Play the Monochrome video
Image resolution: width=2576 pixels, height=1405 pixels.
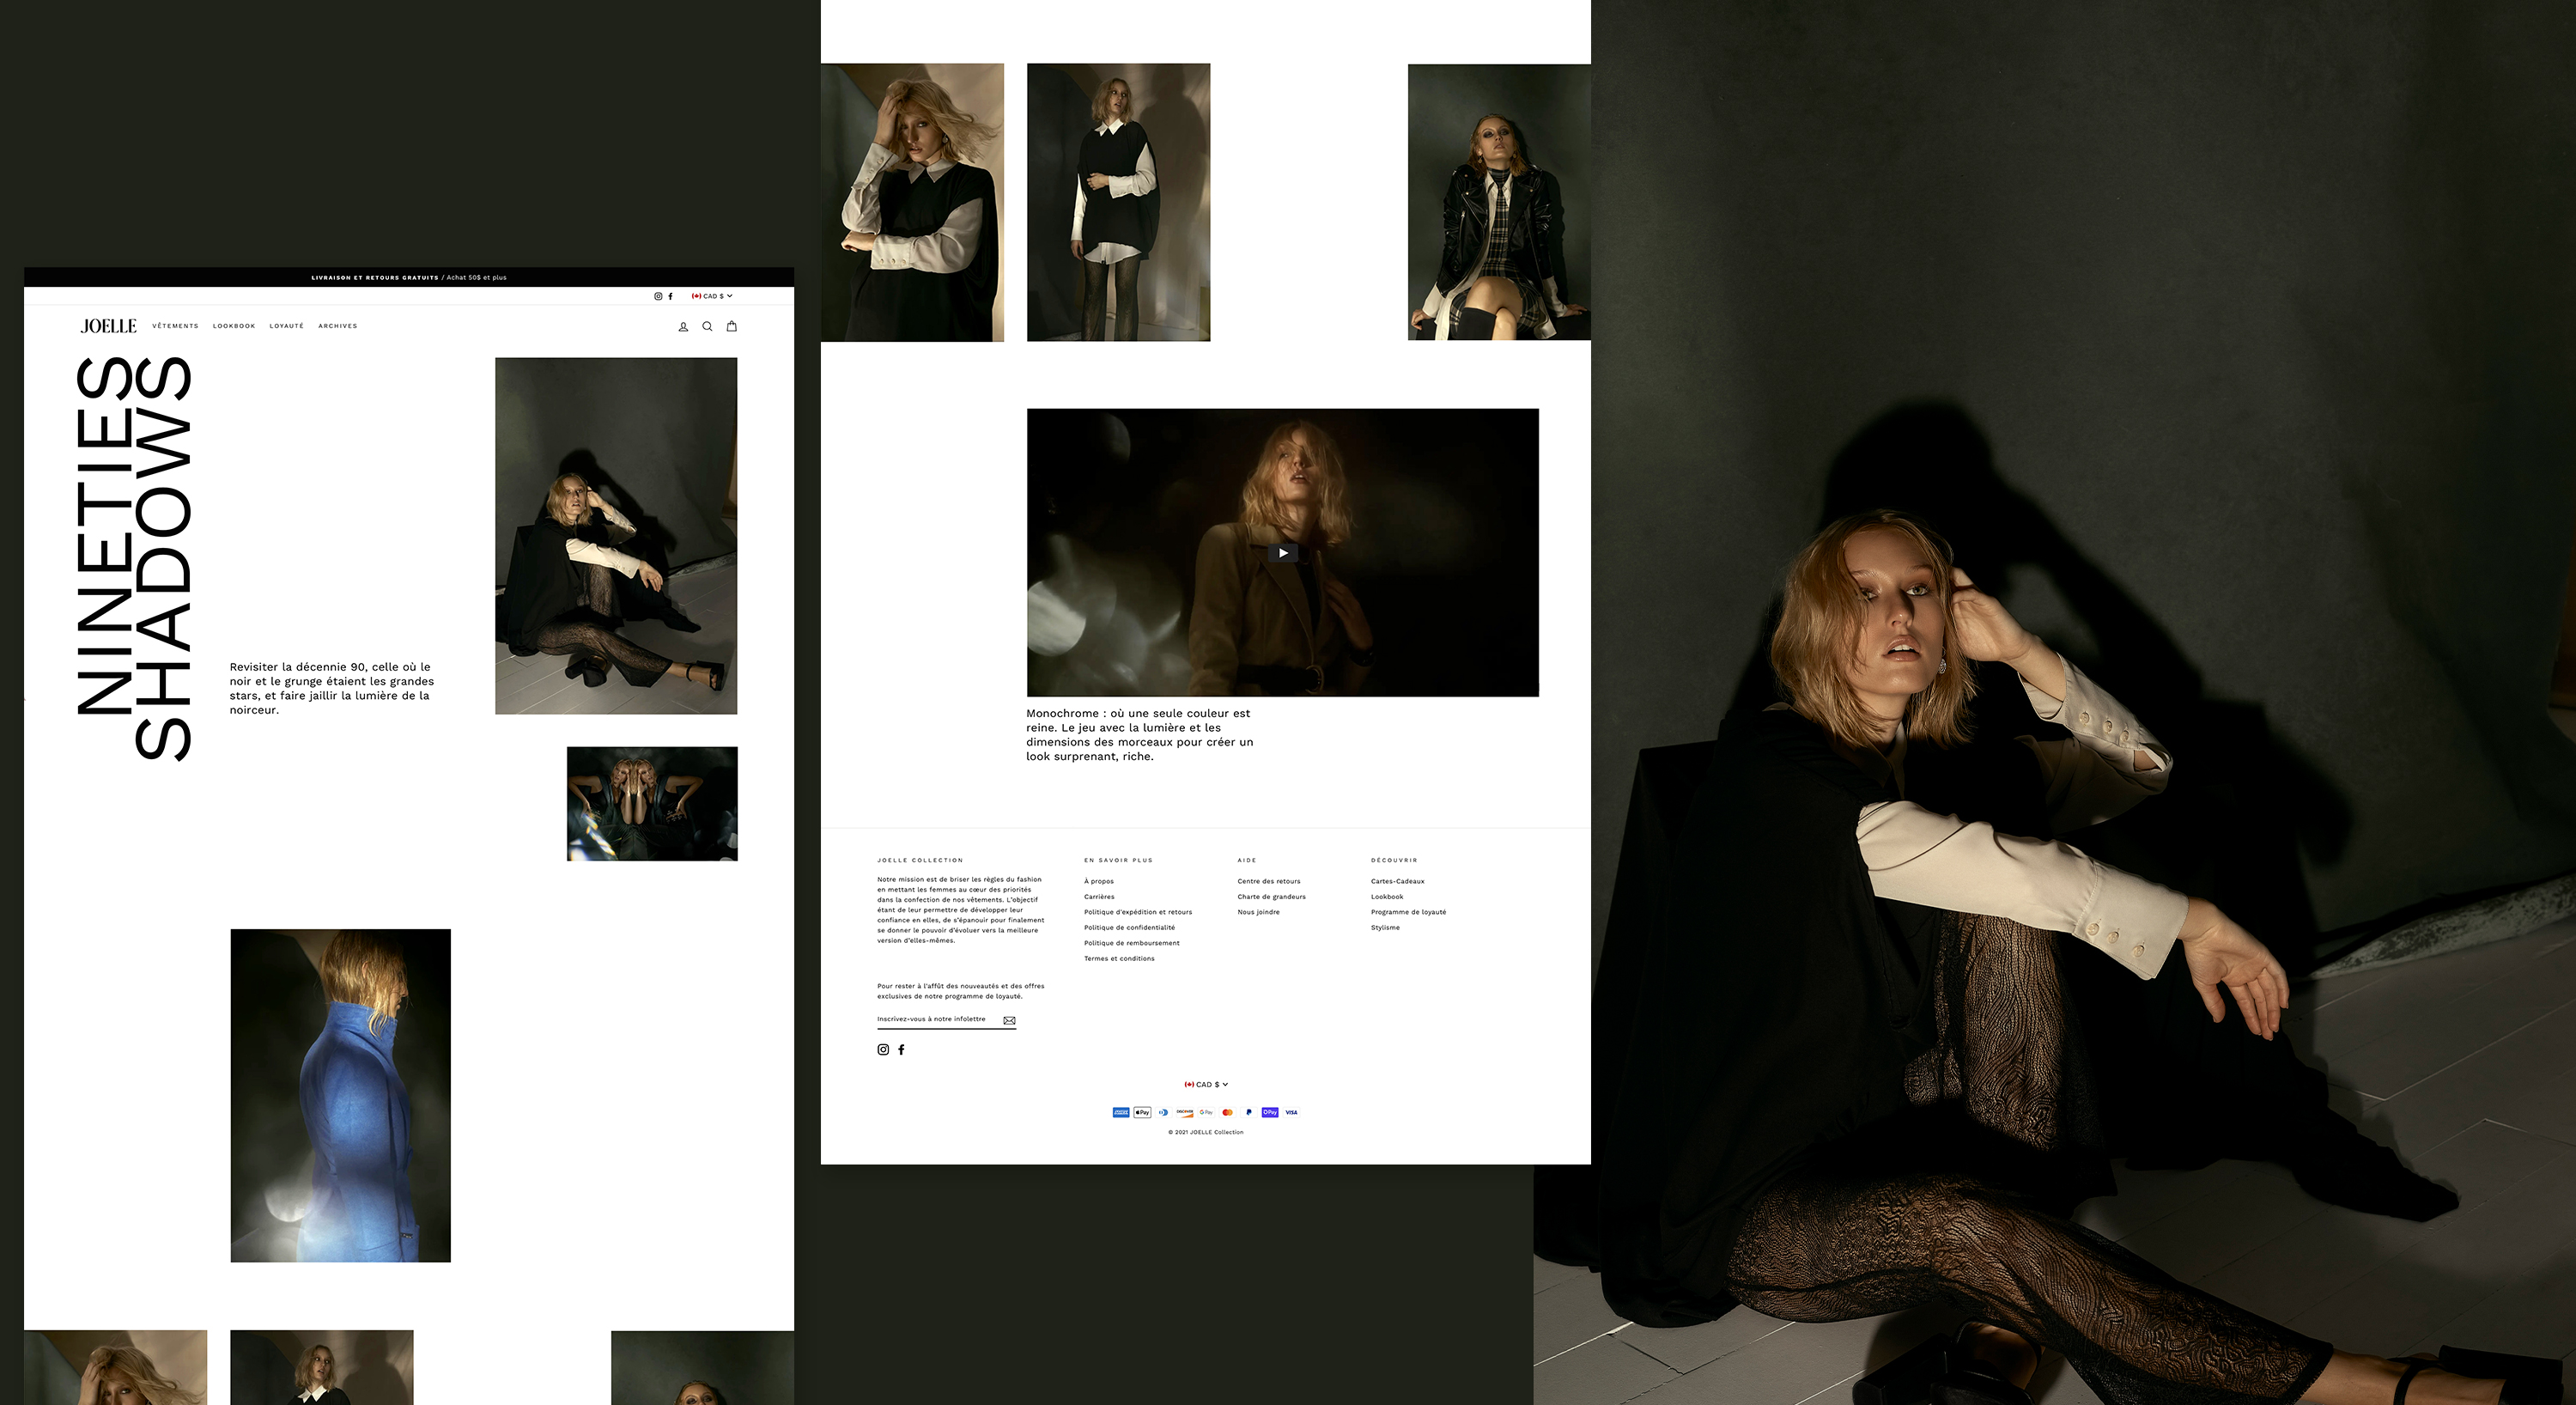pyautogui.click(x=1283, y=552)
